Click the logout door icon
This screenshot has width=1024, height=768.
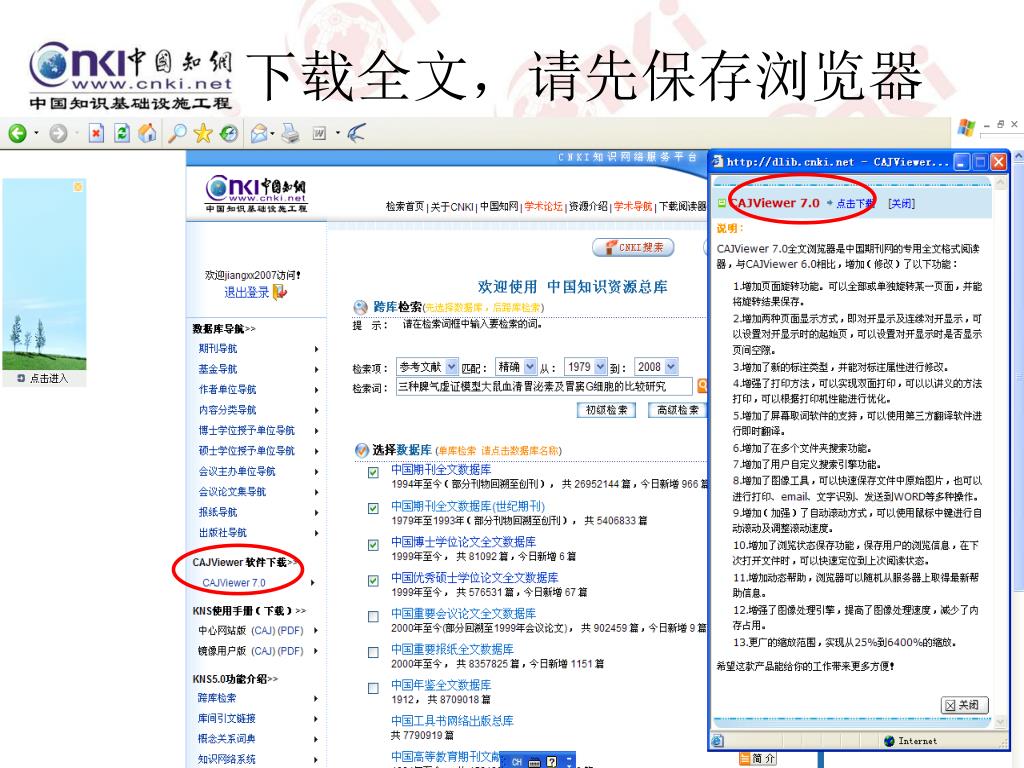tap(280, 291)
